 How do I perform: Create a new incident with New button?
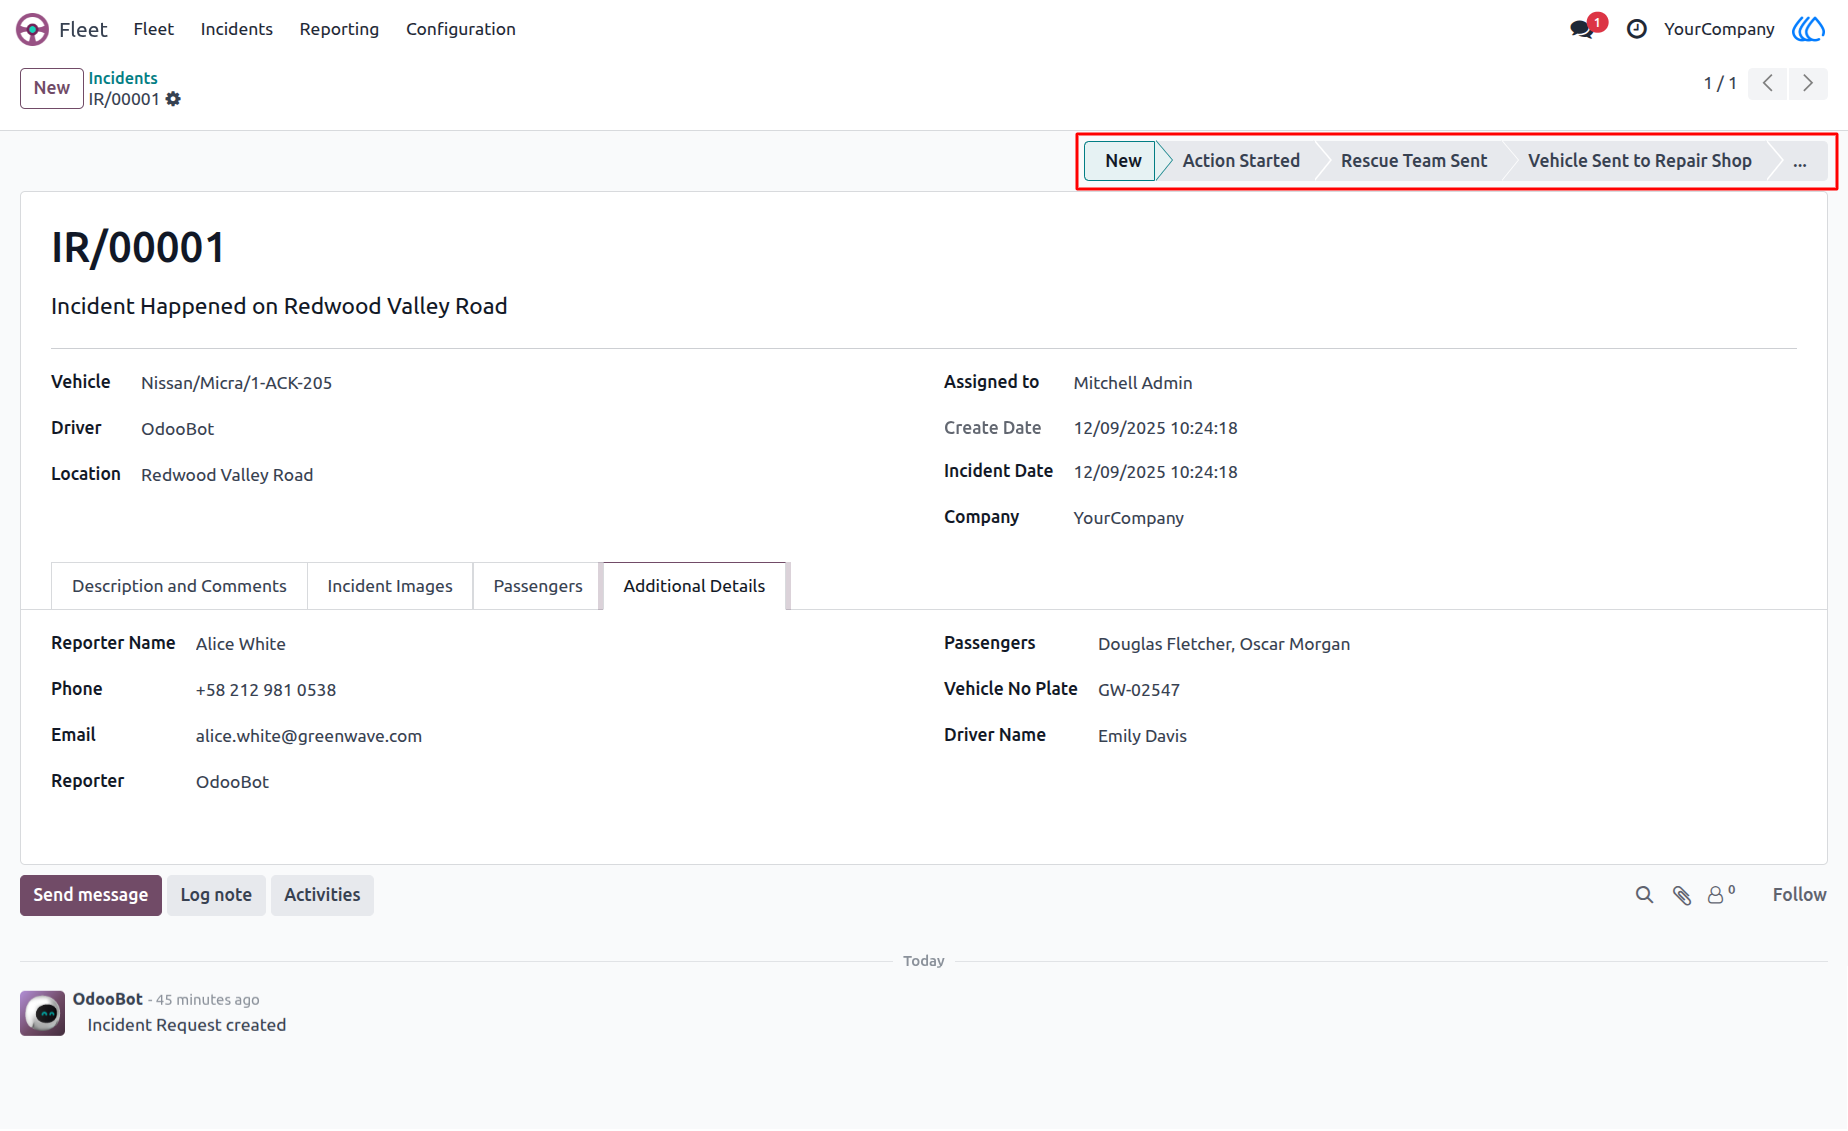coord(52,88)
